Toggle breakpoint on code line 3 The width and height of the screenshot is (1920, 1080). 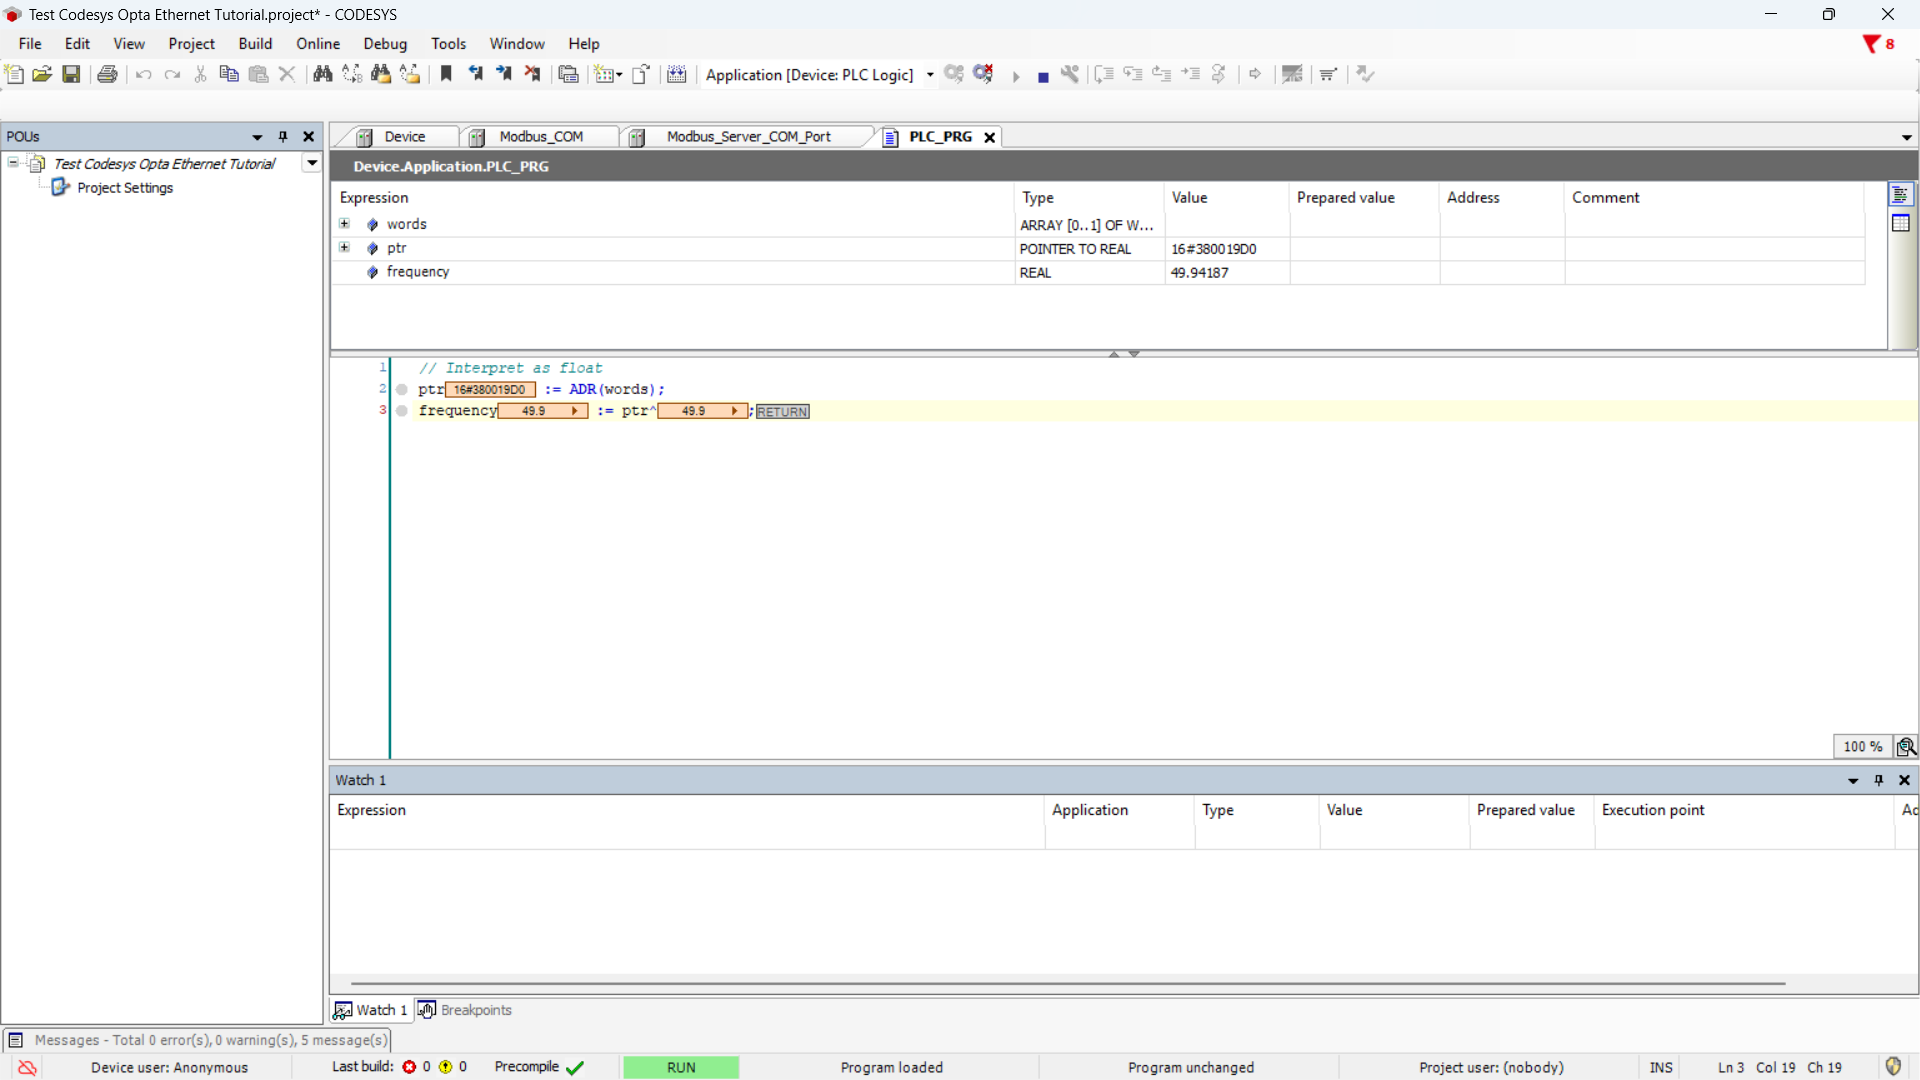tap(402, 411)
